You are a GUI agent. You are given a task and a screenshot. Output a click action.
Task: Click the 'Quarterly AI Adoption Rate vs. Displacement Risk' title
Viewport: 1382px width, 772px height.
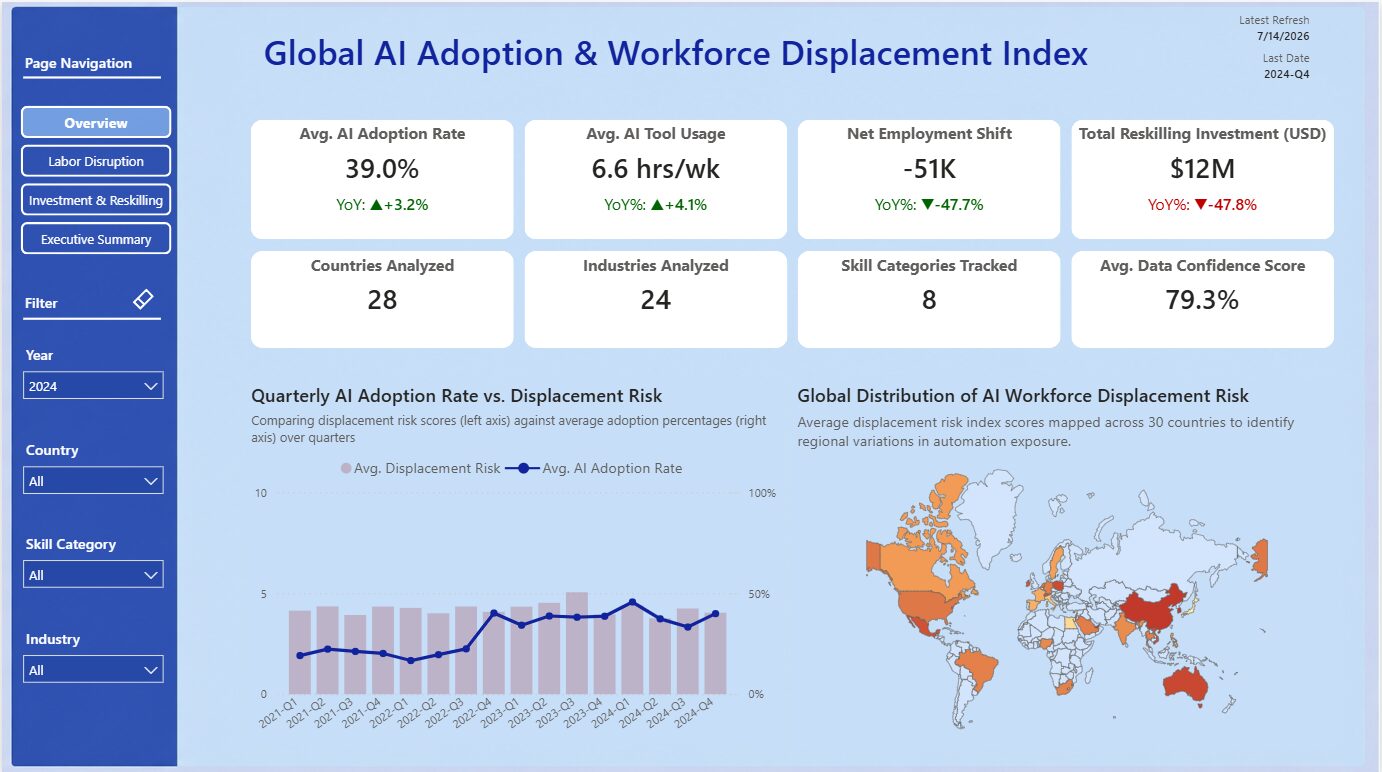tap(456, 396)
